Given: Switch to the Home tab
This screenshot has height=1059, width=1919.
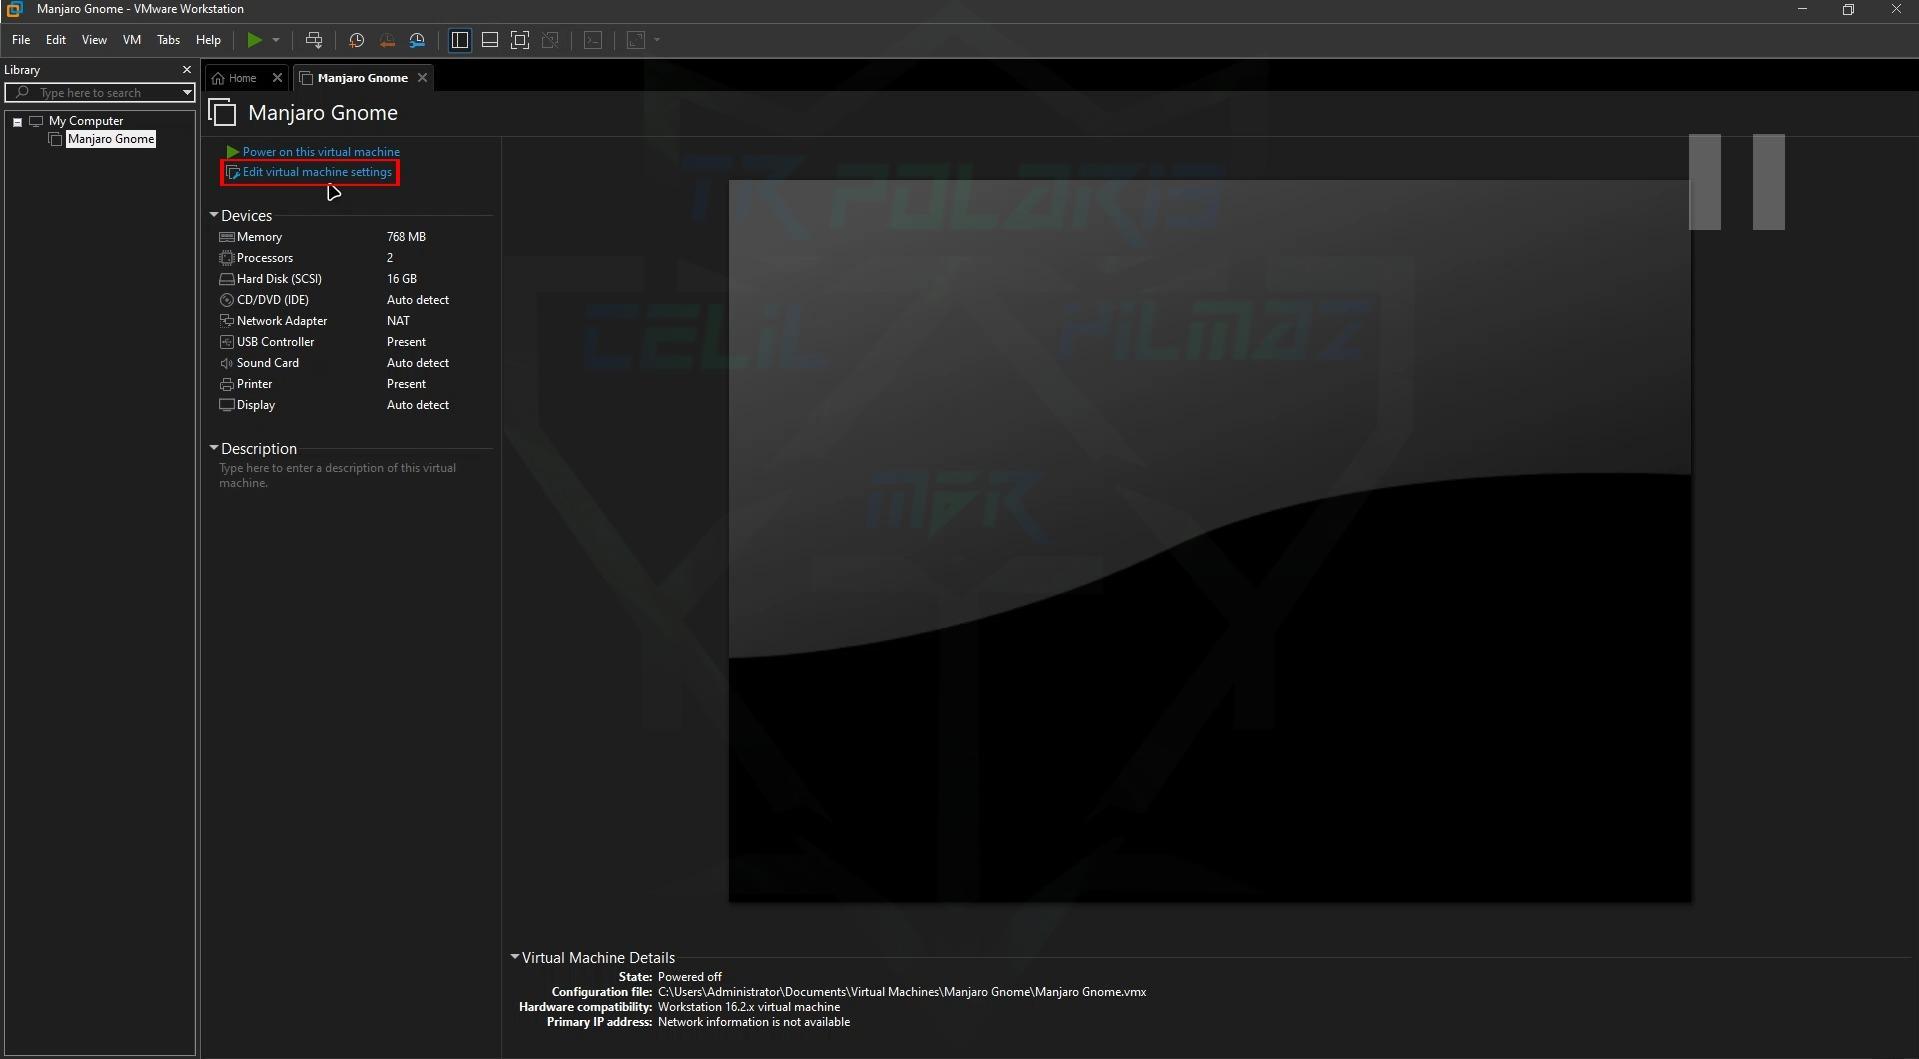Looking at the screenshot, I should [x=242, y=78].
